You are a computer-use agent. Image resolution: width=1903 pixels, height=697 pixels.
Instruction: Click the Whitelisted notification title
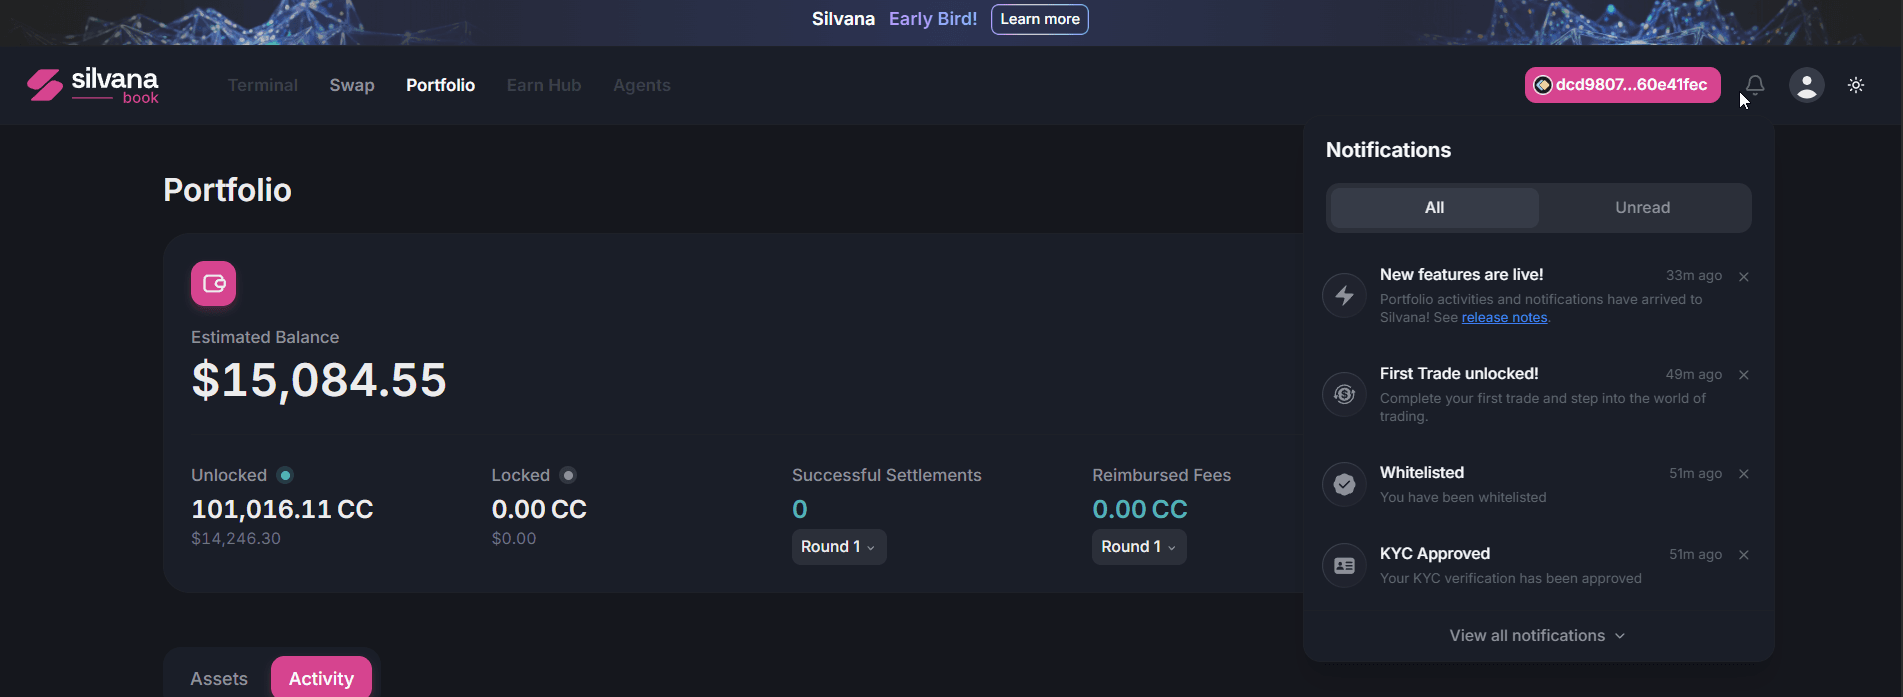[x=1422, y=473]
